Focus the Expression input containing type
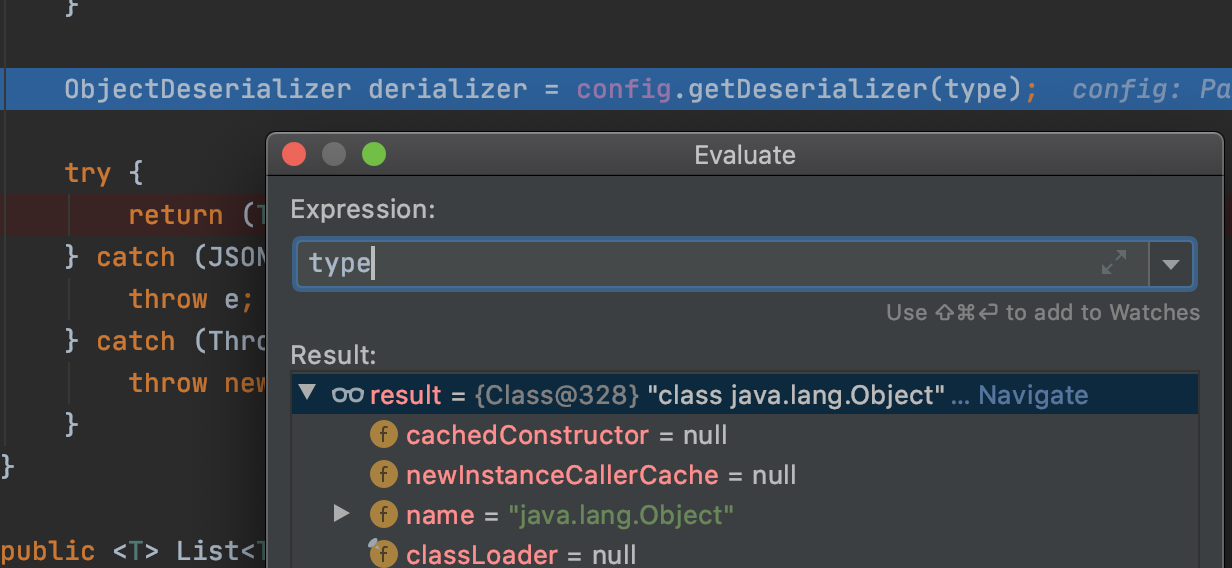This screenshot has height=568, width=1232. [x=700, y=264]
